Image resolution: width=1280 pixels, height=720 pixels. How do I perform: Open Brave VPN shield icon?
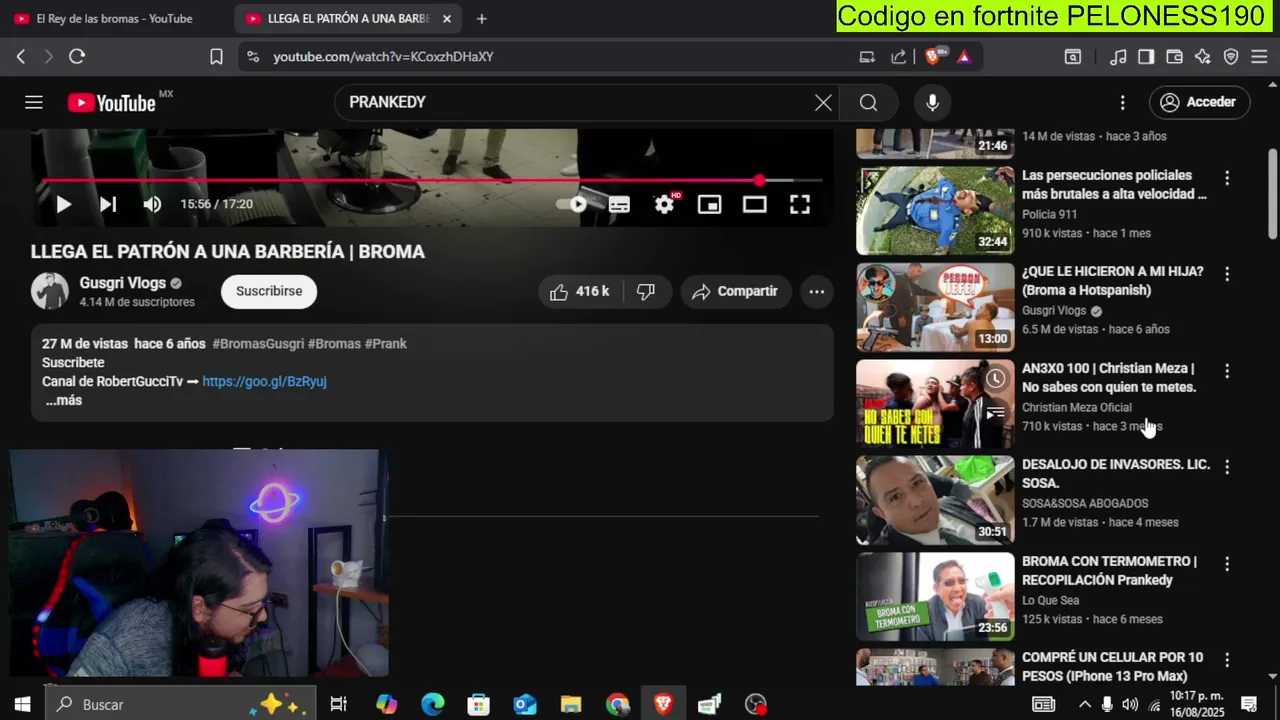[x=1231, y=57]
